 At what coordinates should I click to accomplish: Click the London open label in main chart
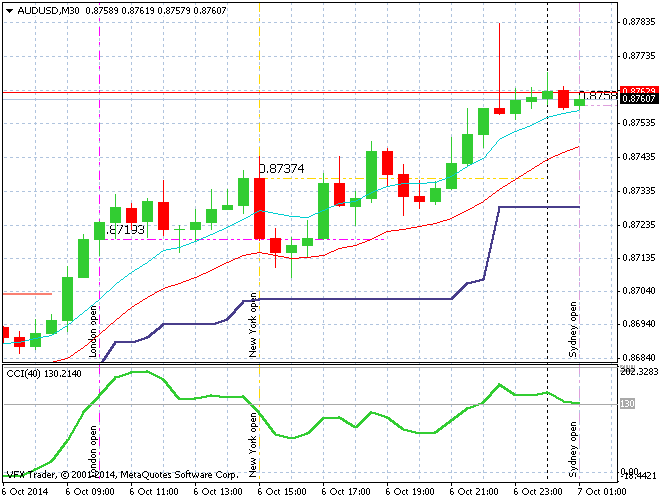[x=93, y=332]
